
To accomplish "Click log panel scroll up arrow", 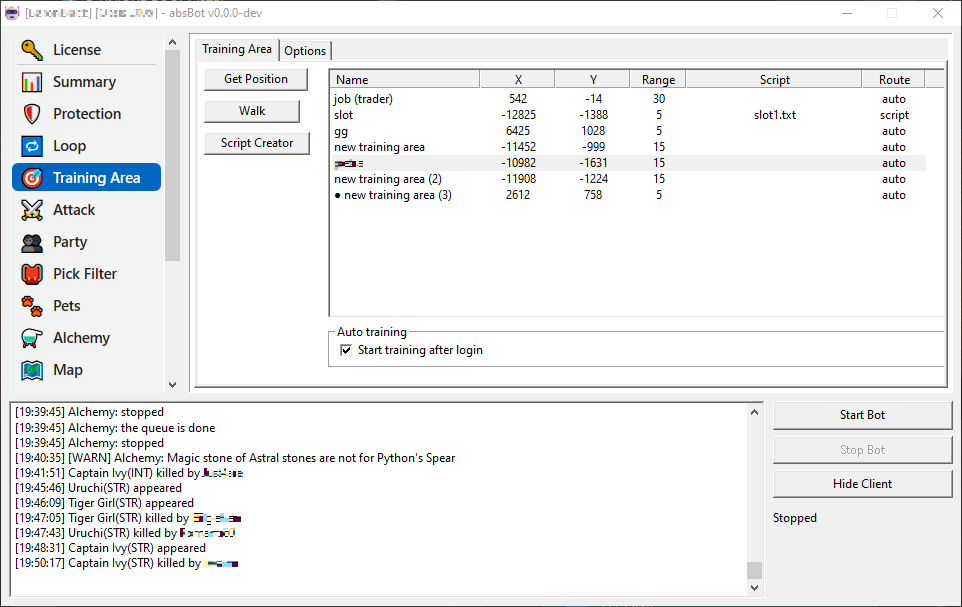I will (755, 412).
